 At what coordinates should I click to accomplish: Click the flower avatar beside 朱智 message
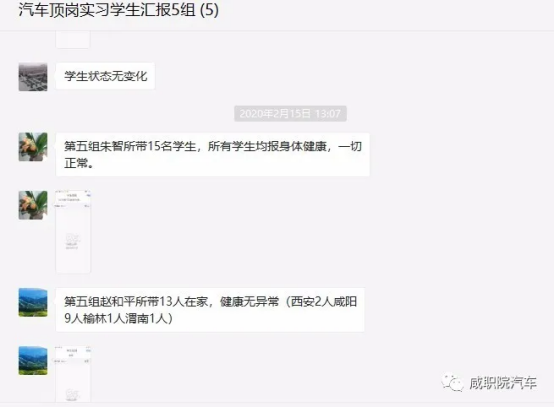(x=33, y=147)
